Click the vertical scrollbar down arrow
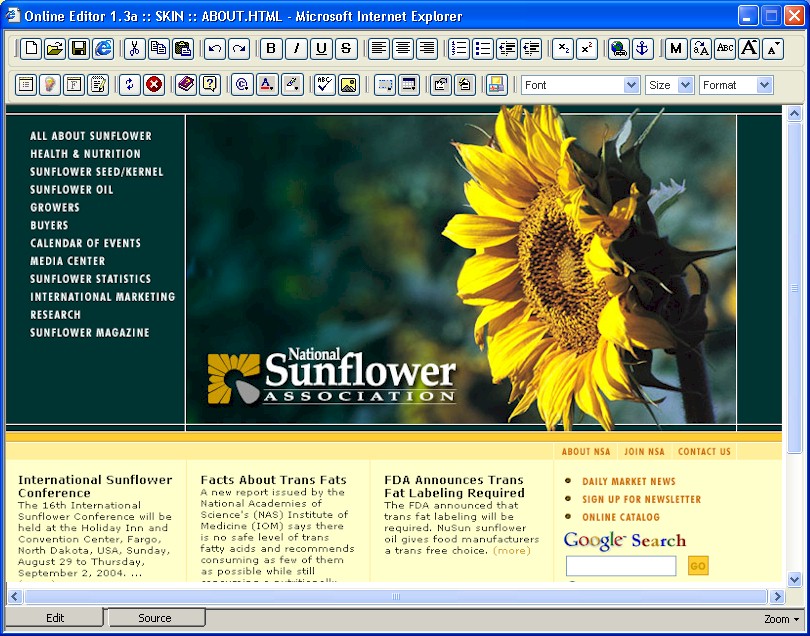 [795, 579]
